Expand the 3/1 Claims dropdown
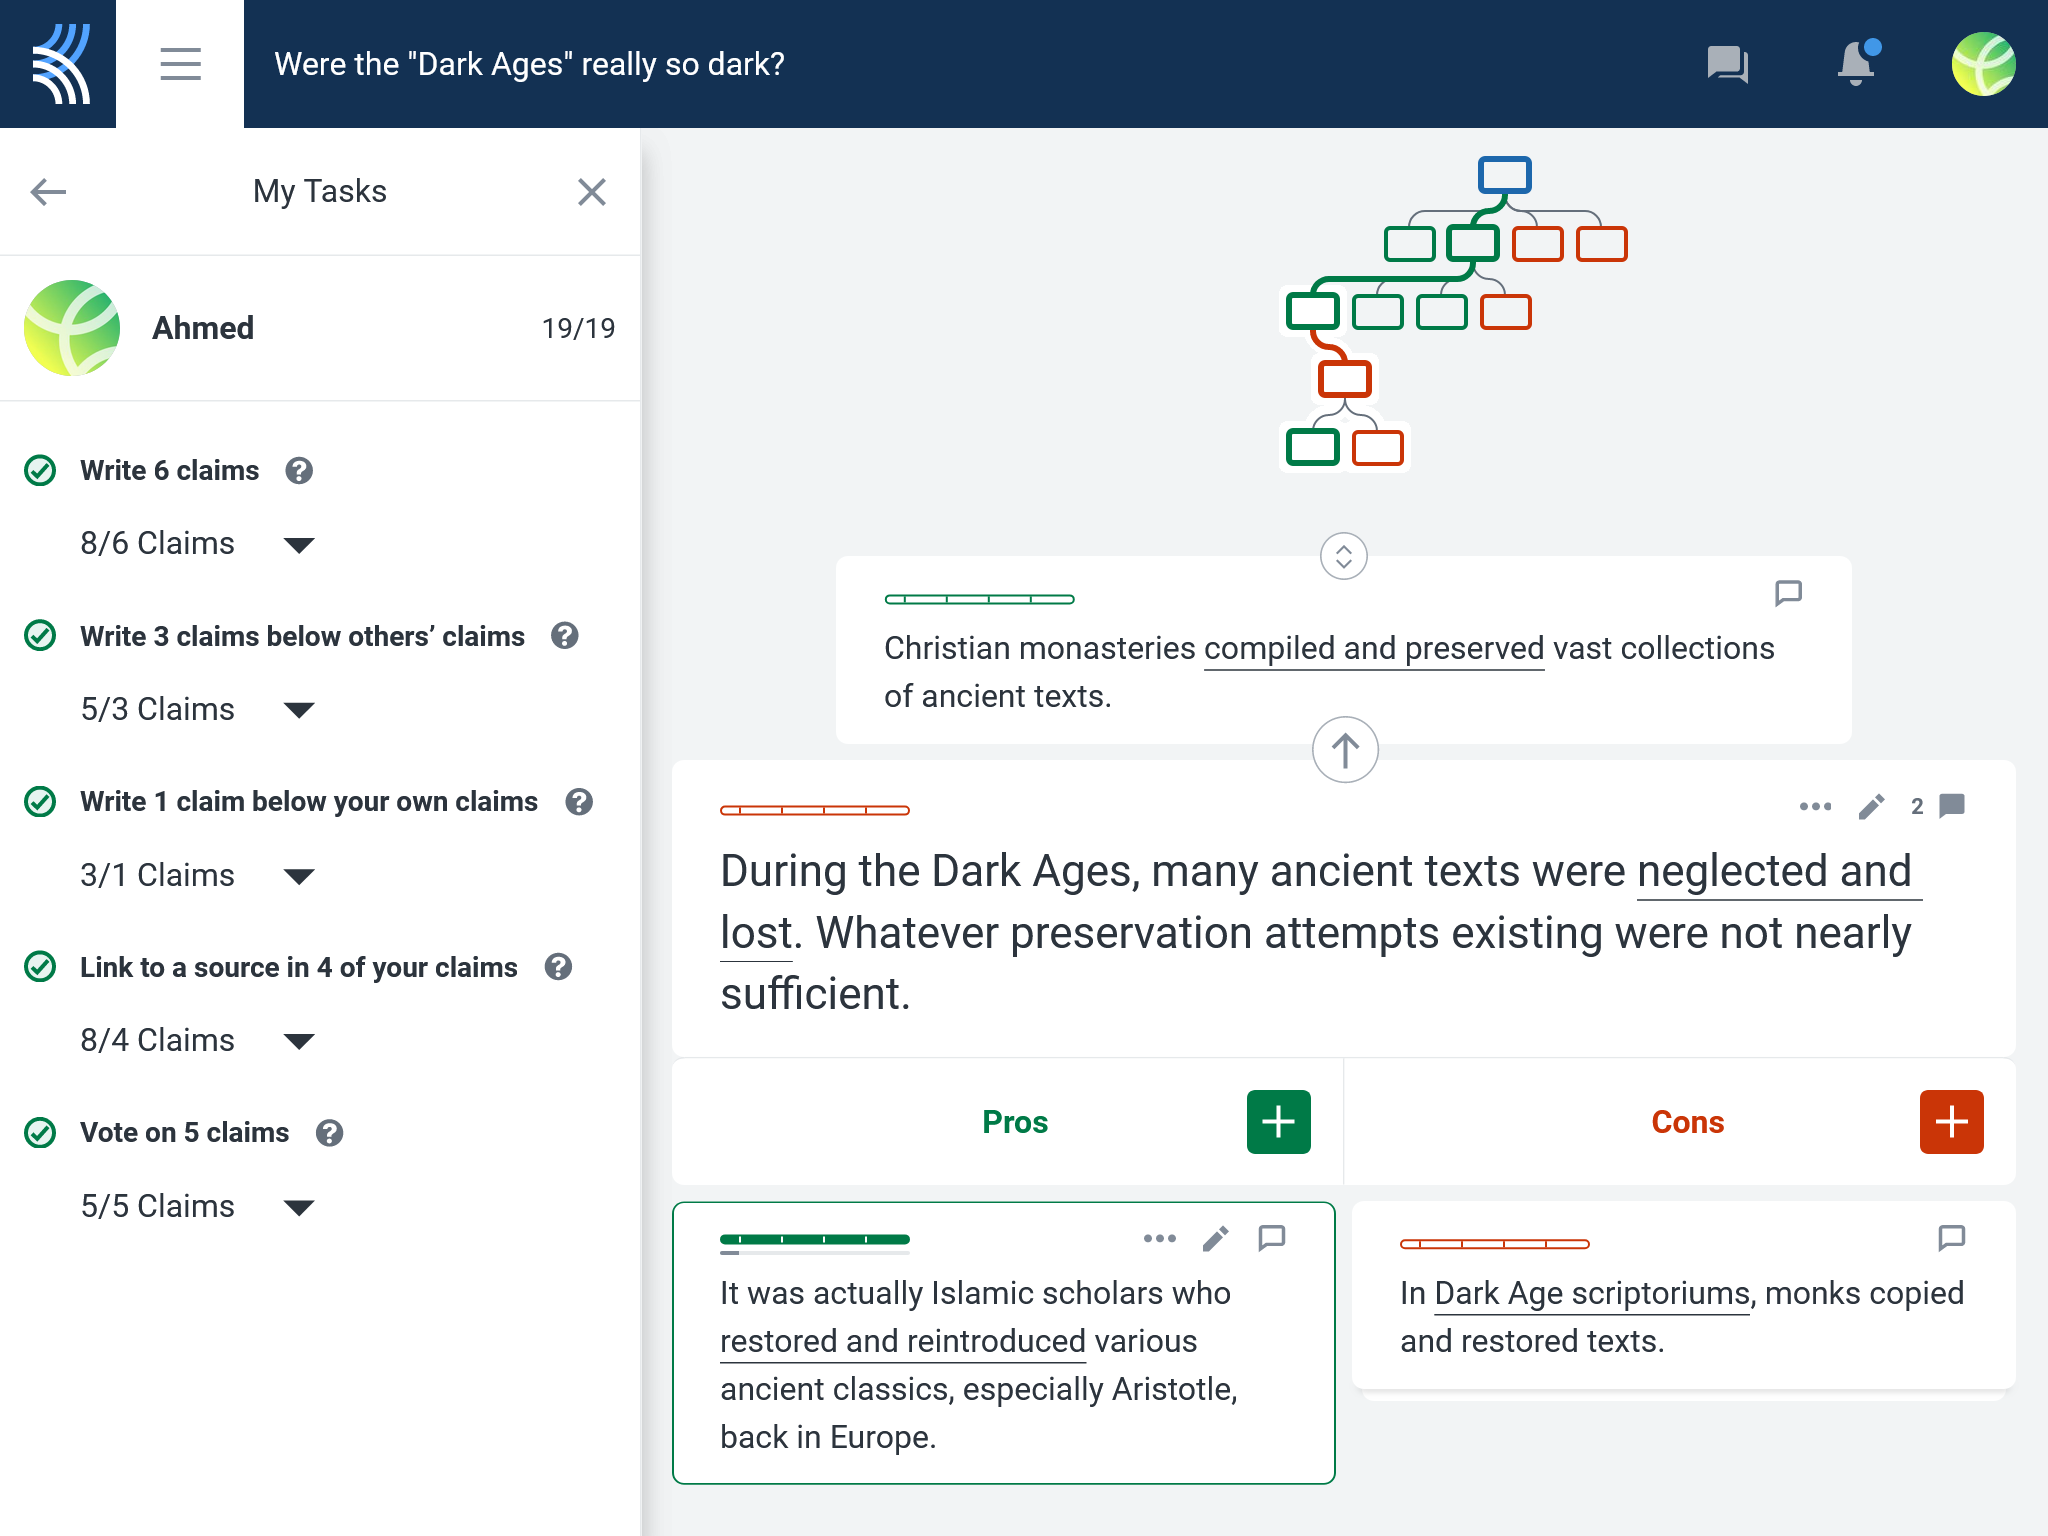 tap(299, 876)
